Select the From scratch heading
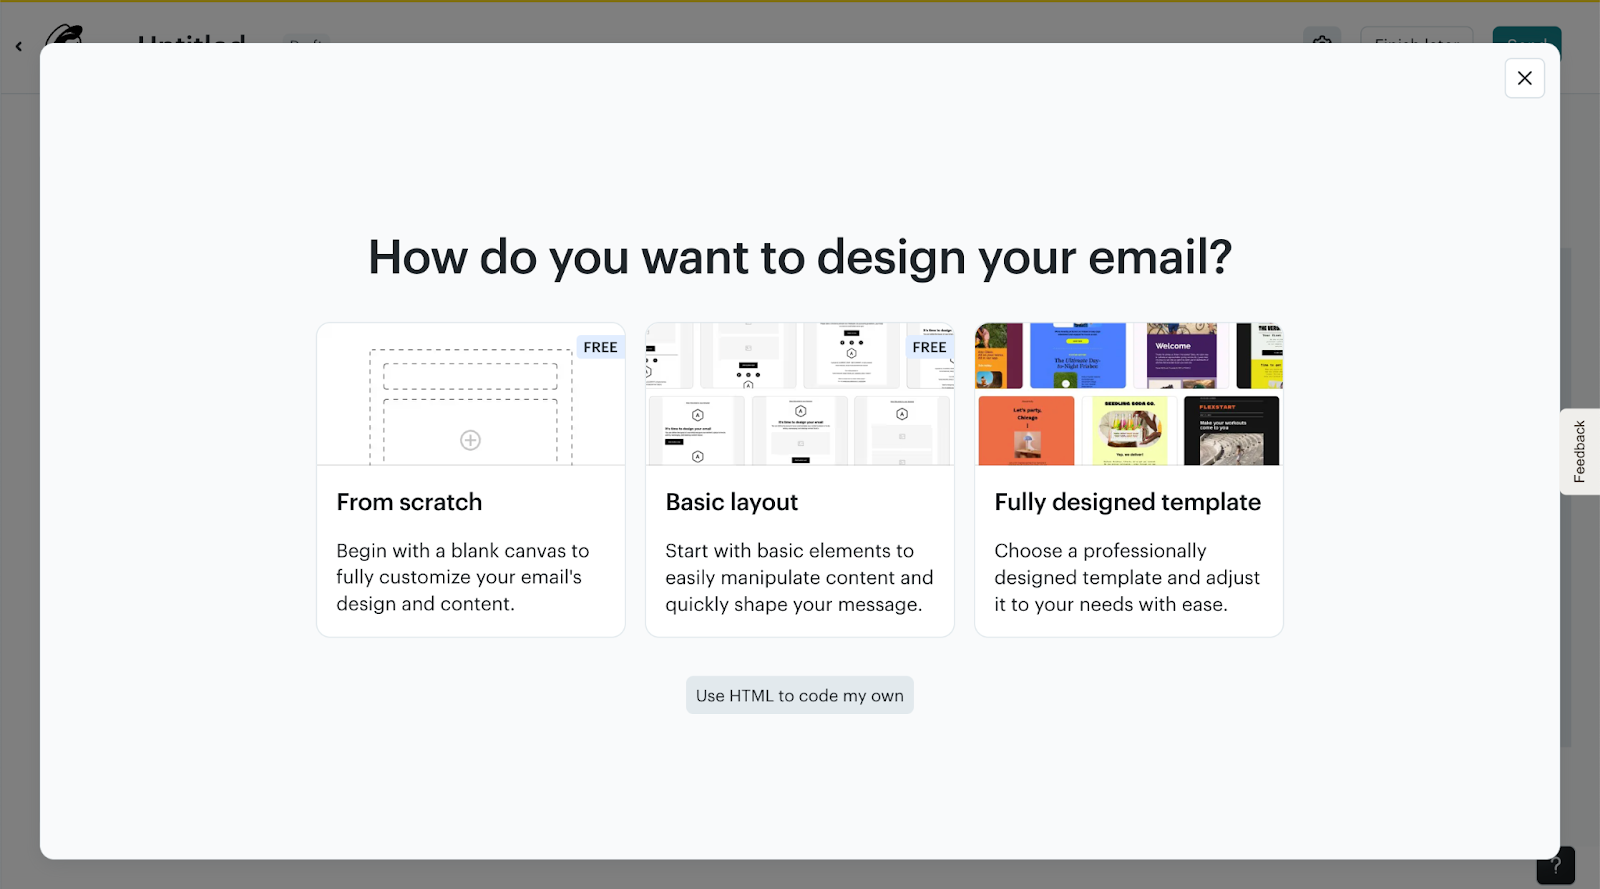Image resolution: width=1600 pixels, height=889 pixels. point(409,502)
